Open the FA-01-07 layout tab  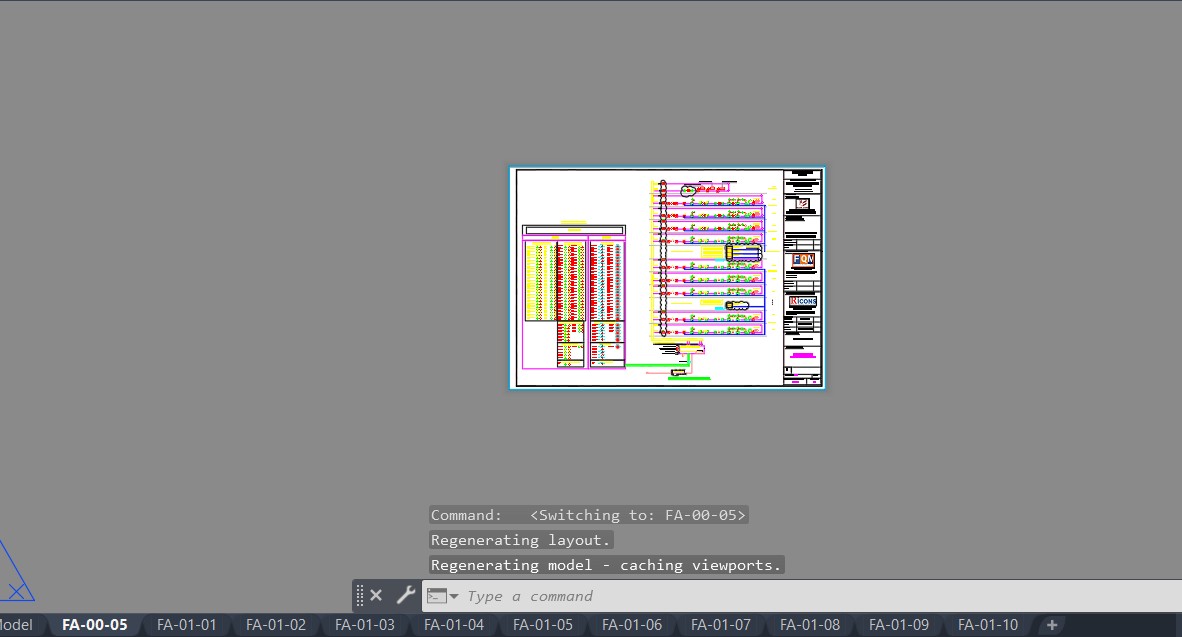click(721, 625)
